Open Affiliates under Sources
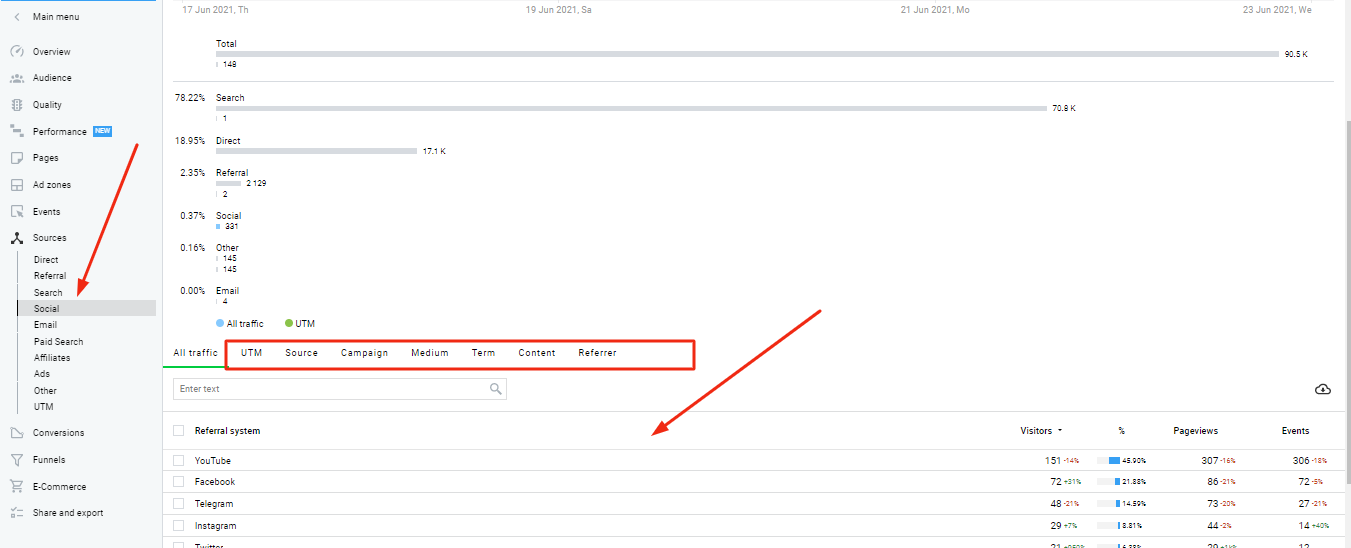 (52, 358)
